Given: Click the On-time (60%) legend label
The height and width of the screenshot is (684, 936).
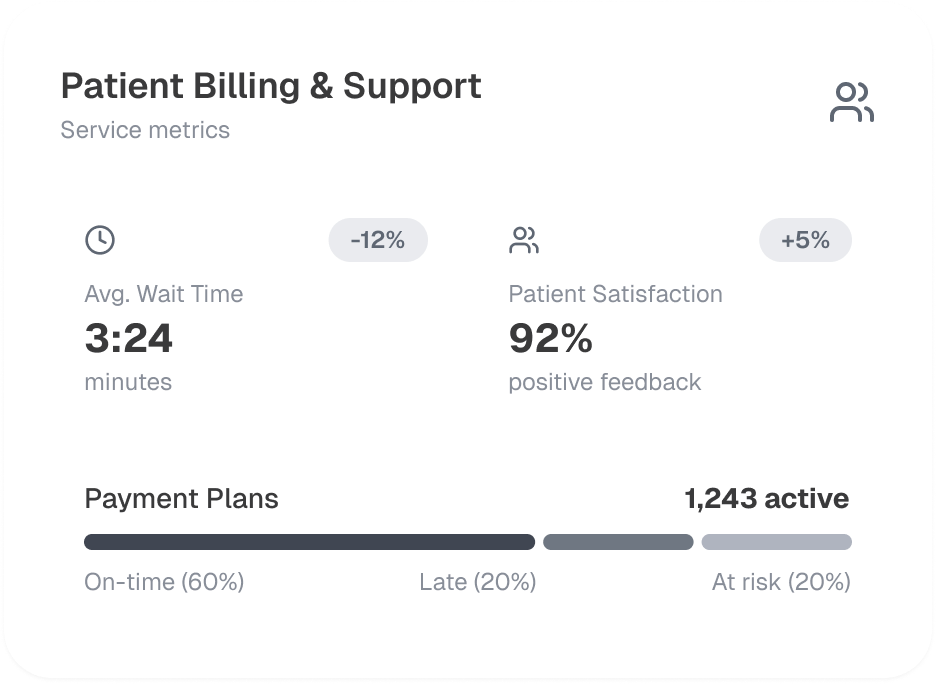Looking at the screenshot, I should pyautogui.click(x=164, y=582).
